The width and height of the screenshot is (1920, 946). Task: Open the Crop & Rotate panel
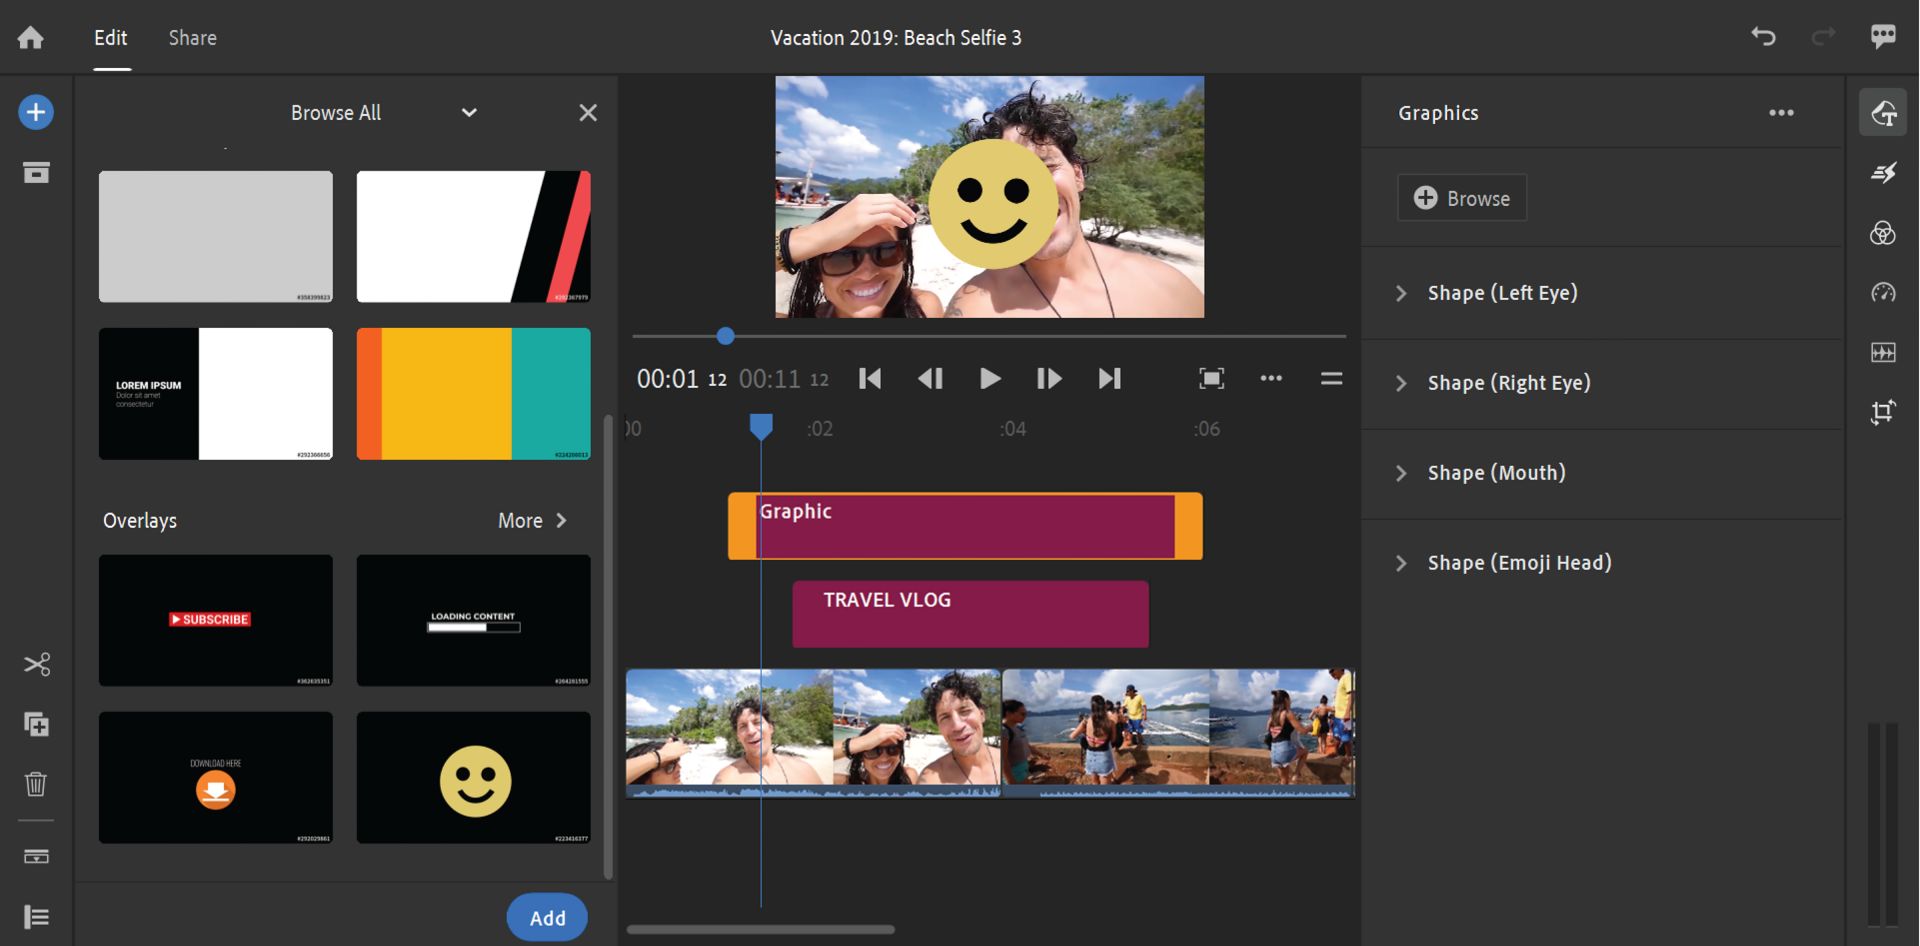[x=1883, y=411]
